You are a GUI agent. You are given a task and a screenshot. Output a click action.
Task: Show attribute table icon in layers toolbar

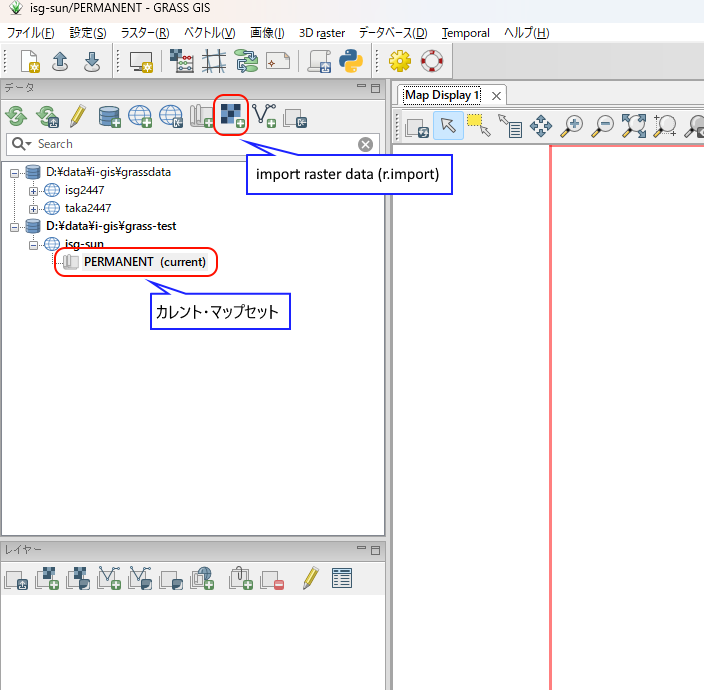click(x=342, y=578)
